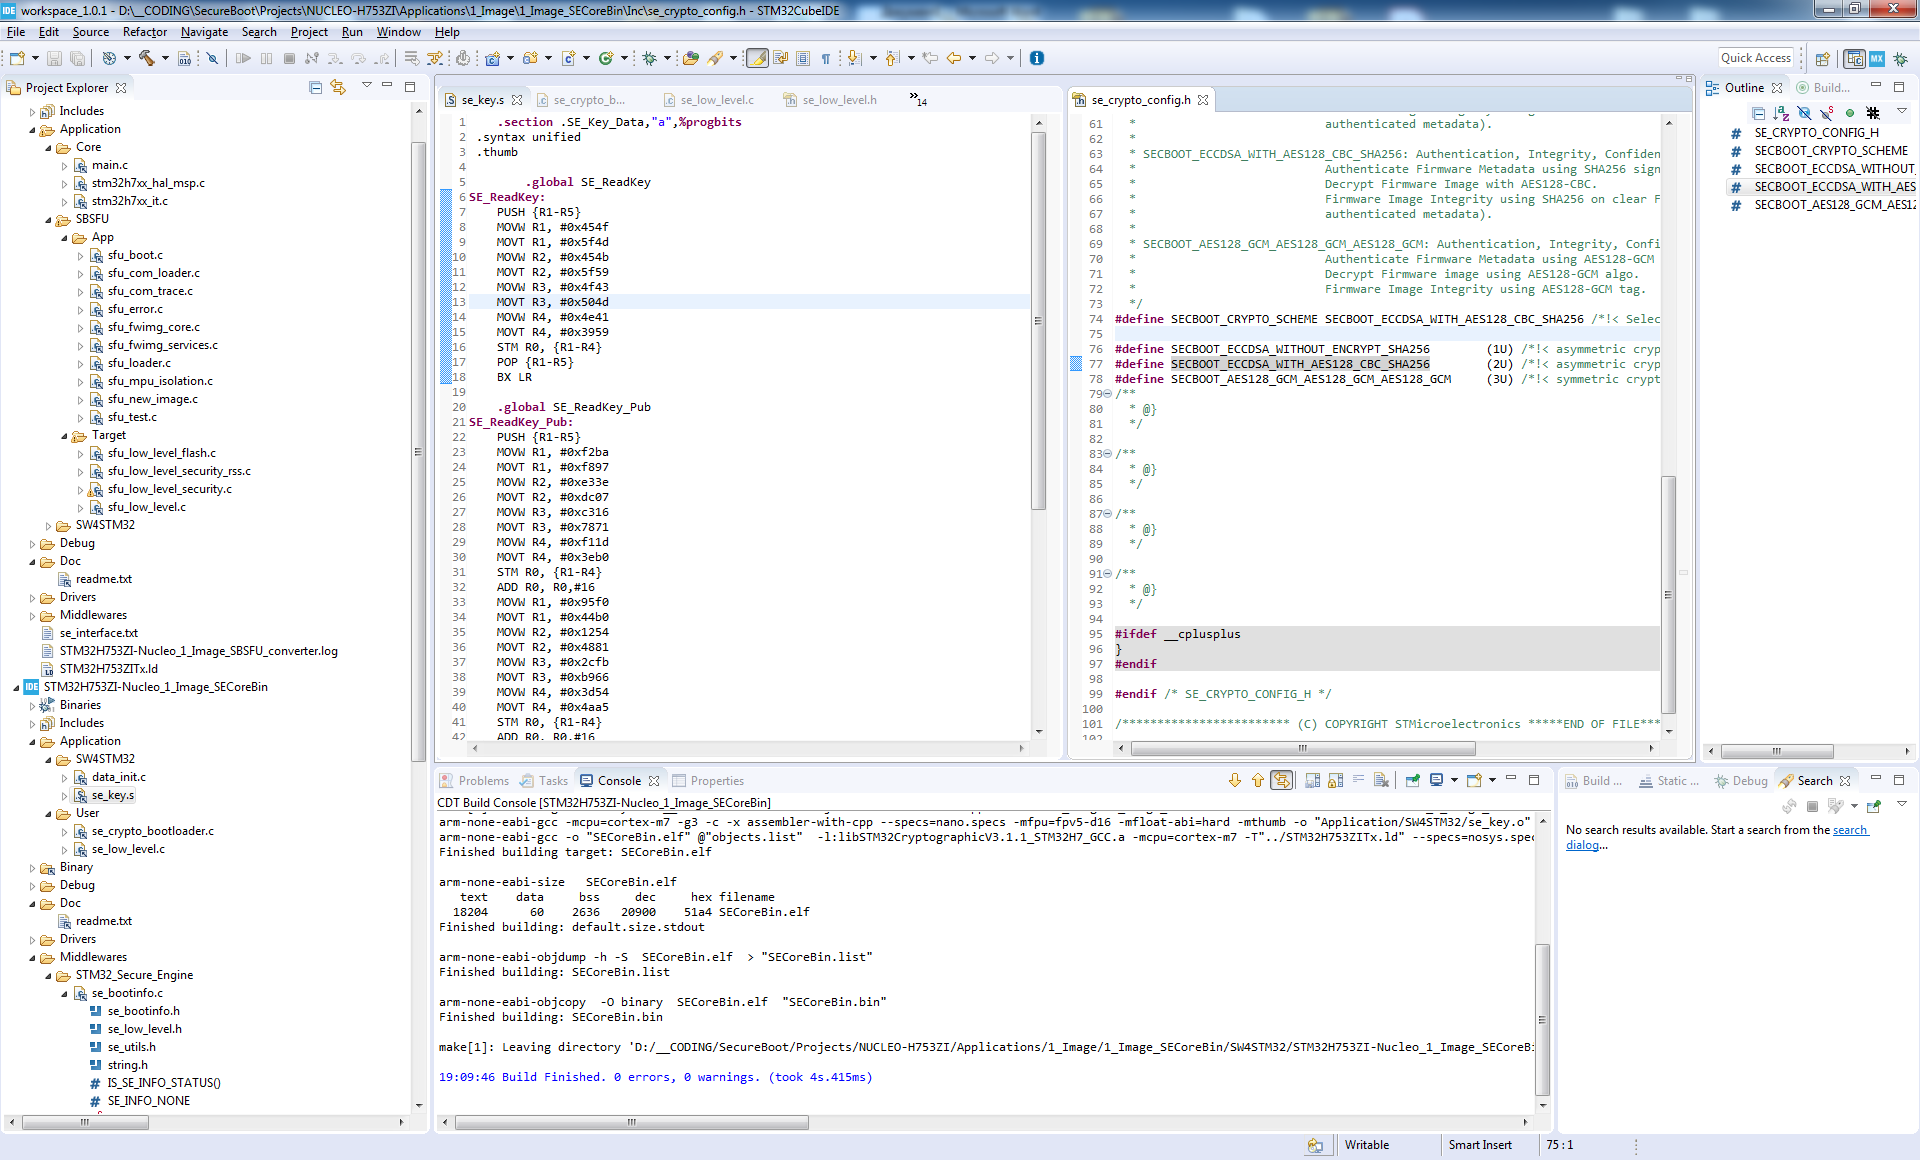Click Show next error down arrow in Console
1920x1160 pixels.
[1235, 780]
